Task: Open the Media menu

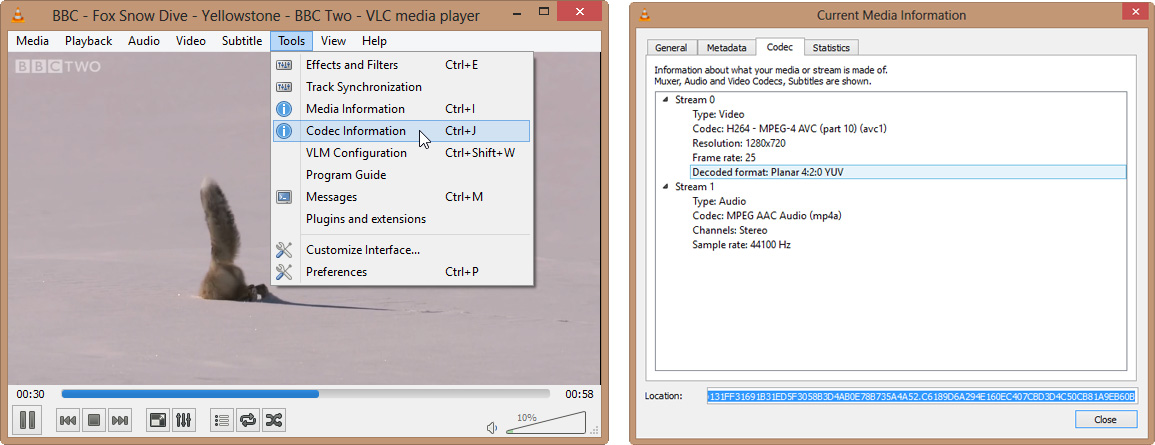Action: coord(32,41)
